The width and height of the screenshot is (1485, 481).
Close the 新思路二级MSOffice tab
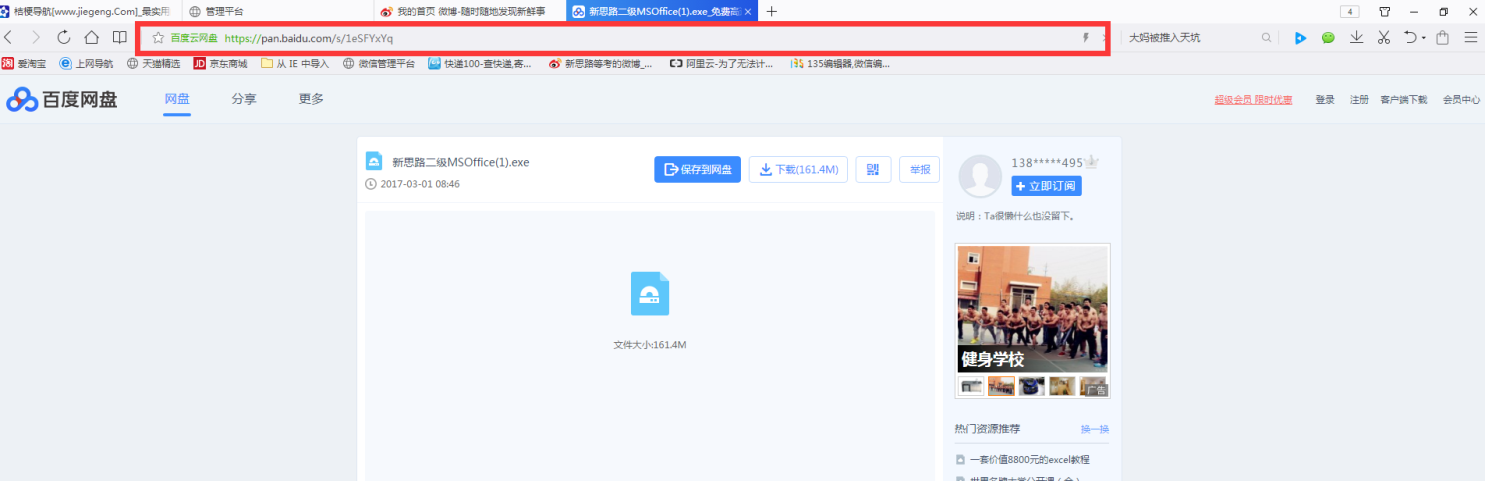tap(748, 11)
